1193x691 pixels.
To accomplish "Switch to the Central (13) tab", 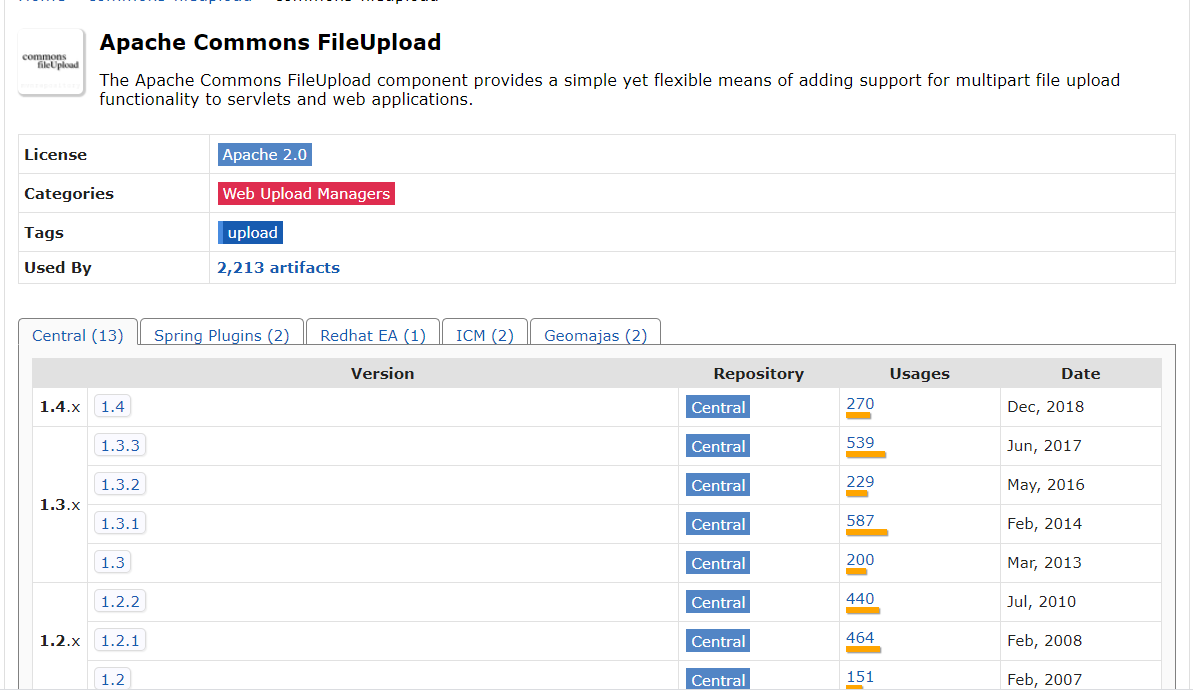I will point(78,335).
